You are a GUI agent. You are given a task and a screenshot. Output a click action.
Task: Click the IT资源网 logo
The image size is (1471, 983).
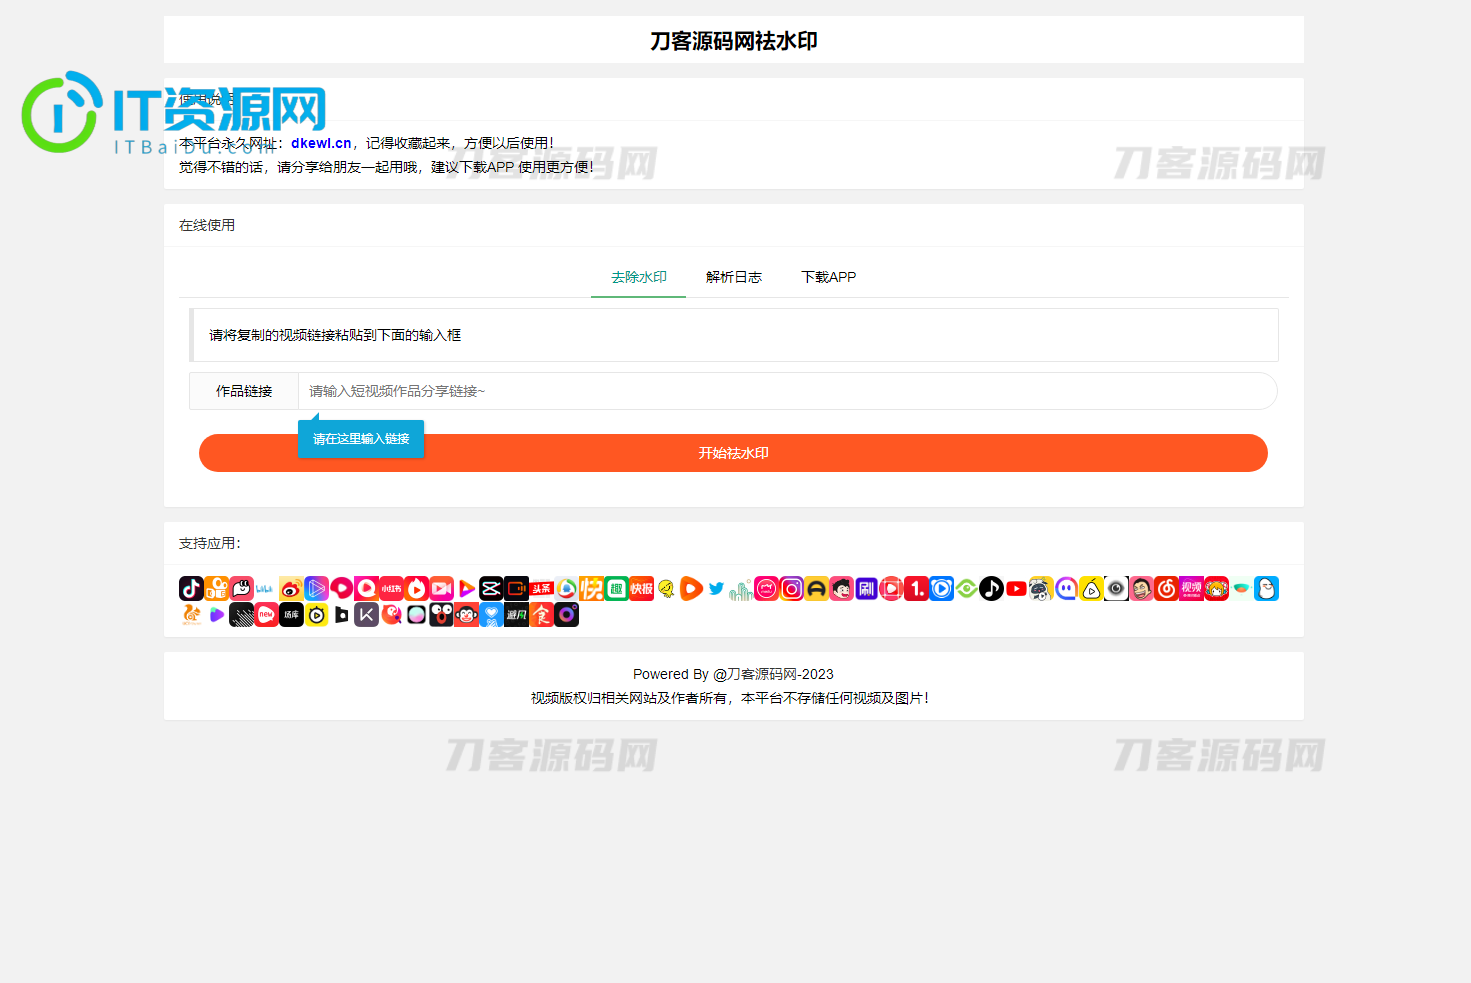pos(174,112)
